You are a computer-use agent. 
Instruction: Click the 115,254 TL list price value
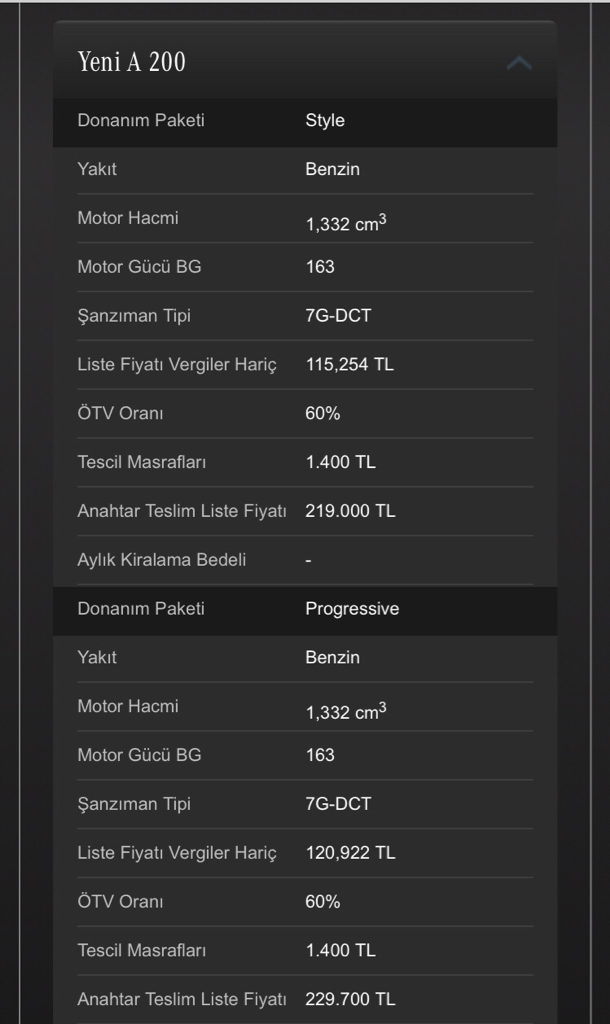[349, 364]
